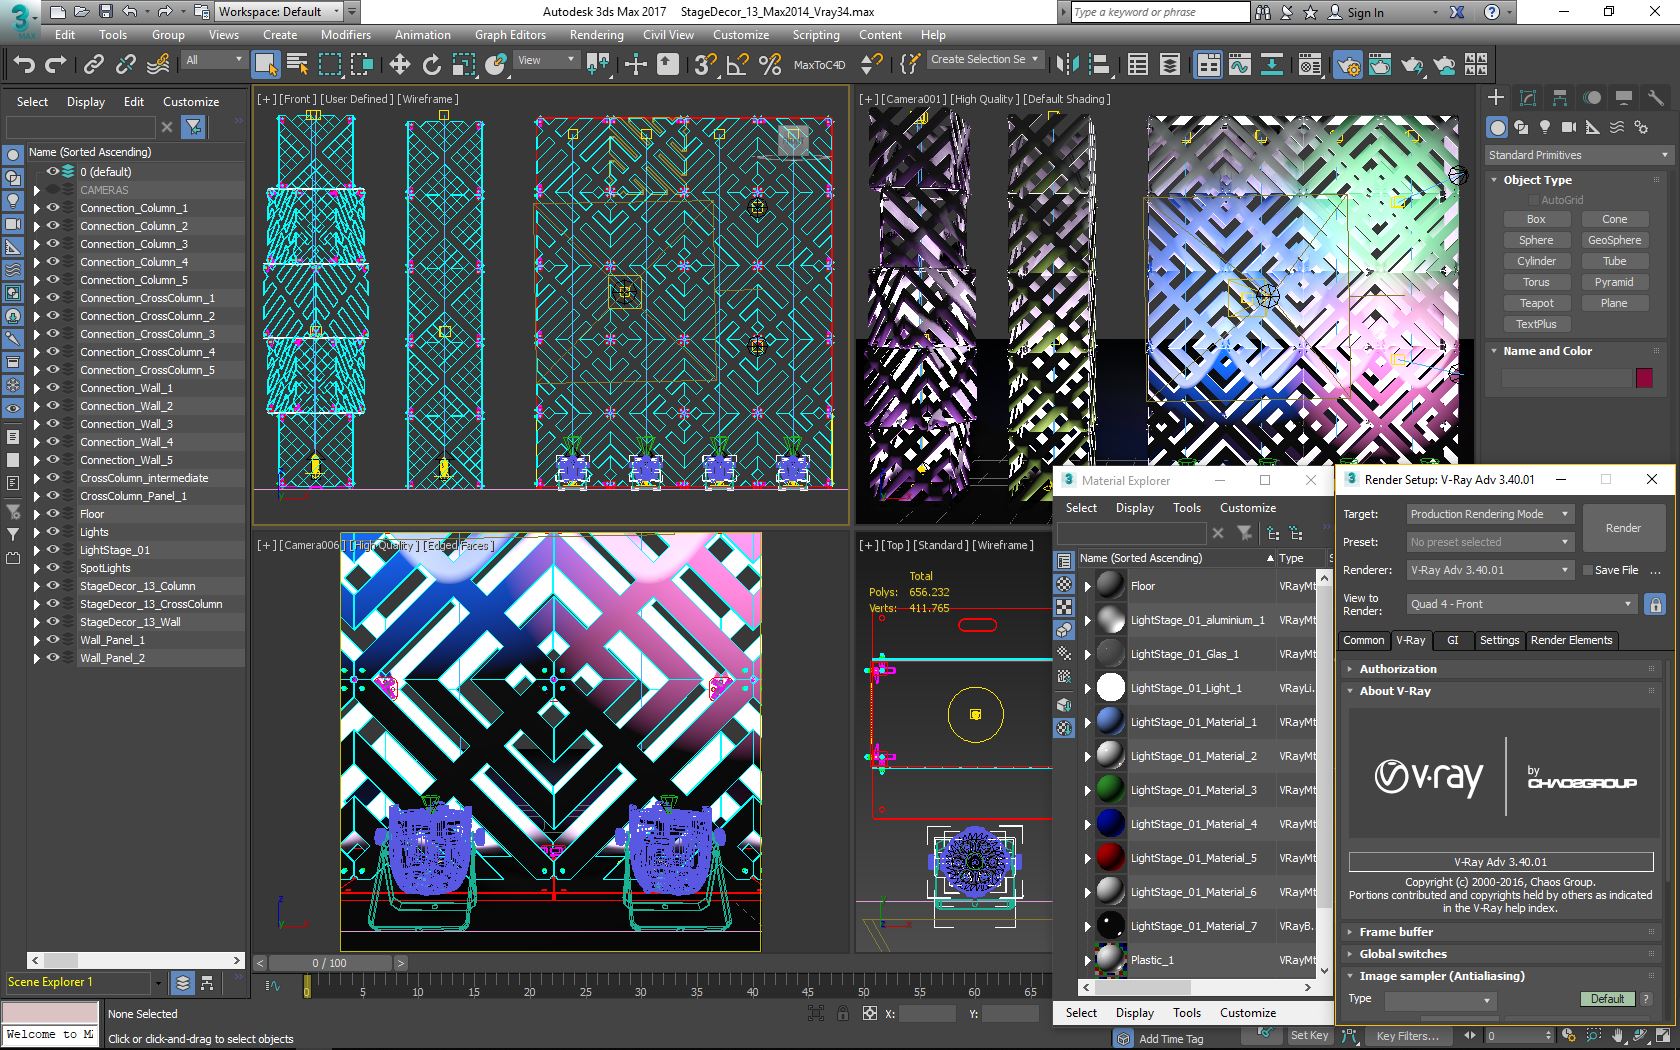
Task: Hide Connection_Column_1 with its eye icon
Action: pyautogui.click(x=54, y=208)
